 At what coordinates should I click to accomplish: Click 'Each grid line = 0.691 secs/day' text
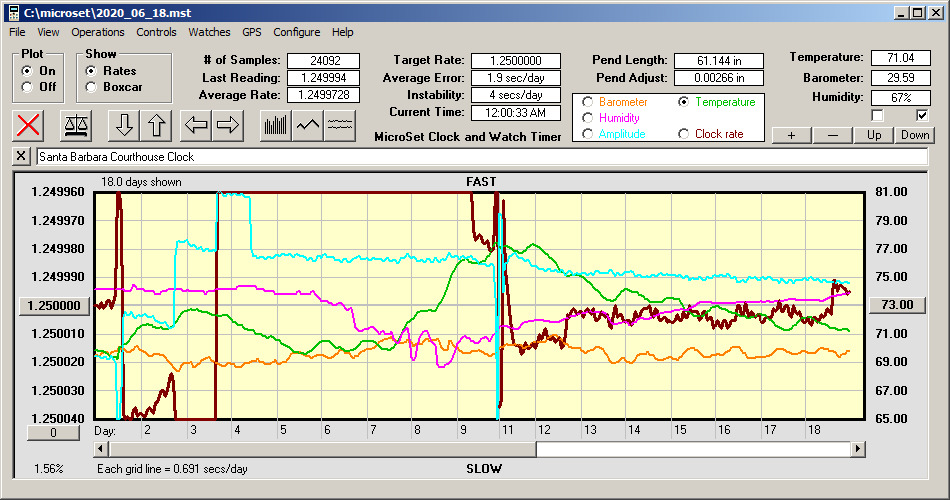172,468
